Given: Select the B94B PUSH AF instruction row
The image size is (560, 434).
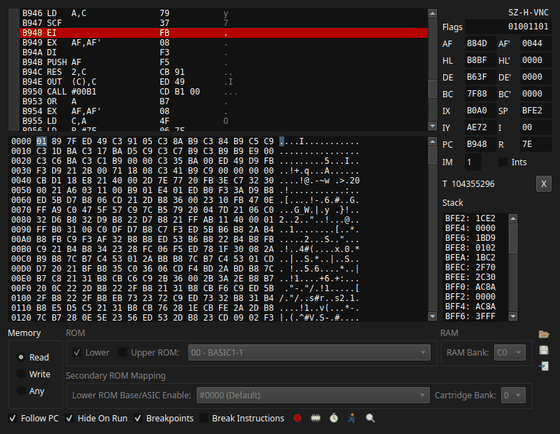Looking at the screenshot, I should coord(224,62).
